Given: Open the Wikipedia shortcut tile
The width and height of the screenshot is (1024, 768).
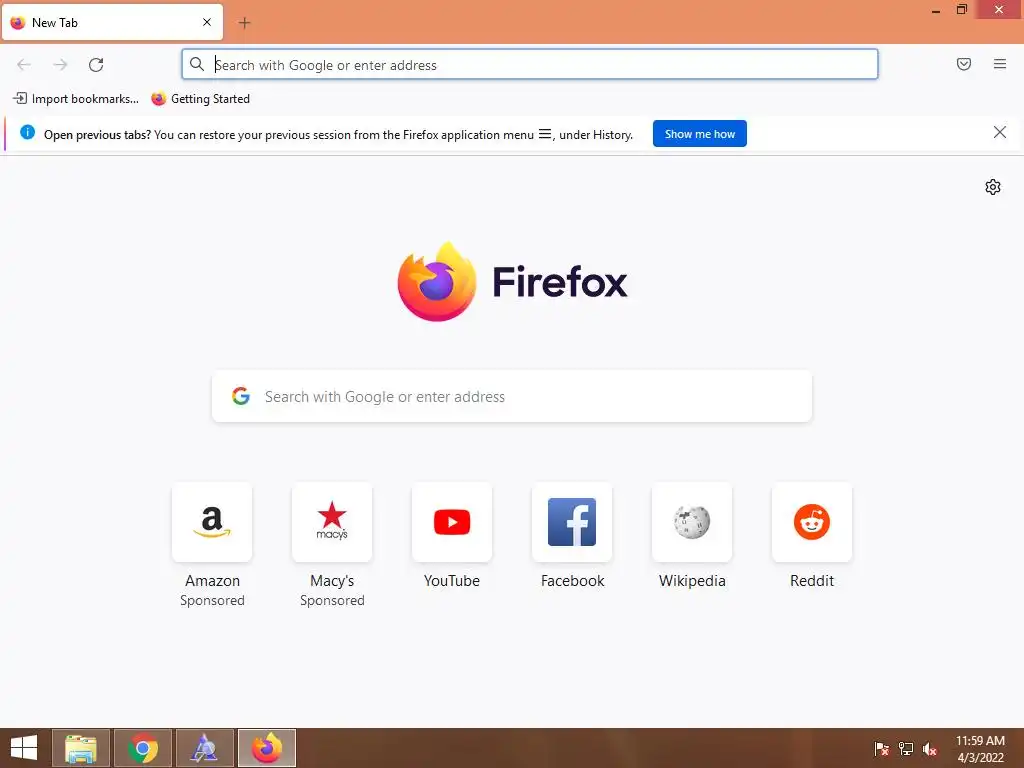Looking at the screenshot, I should [x=692, y=522].
